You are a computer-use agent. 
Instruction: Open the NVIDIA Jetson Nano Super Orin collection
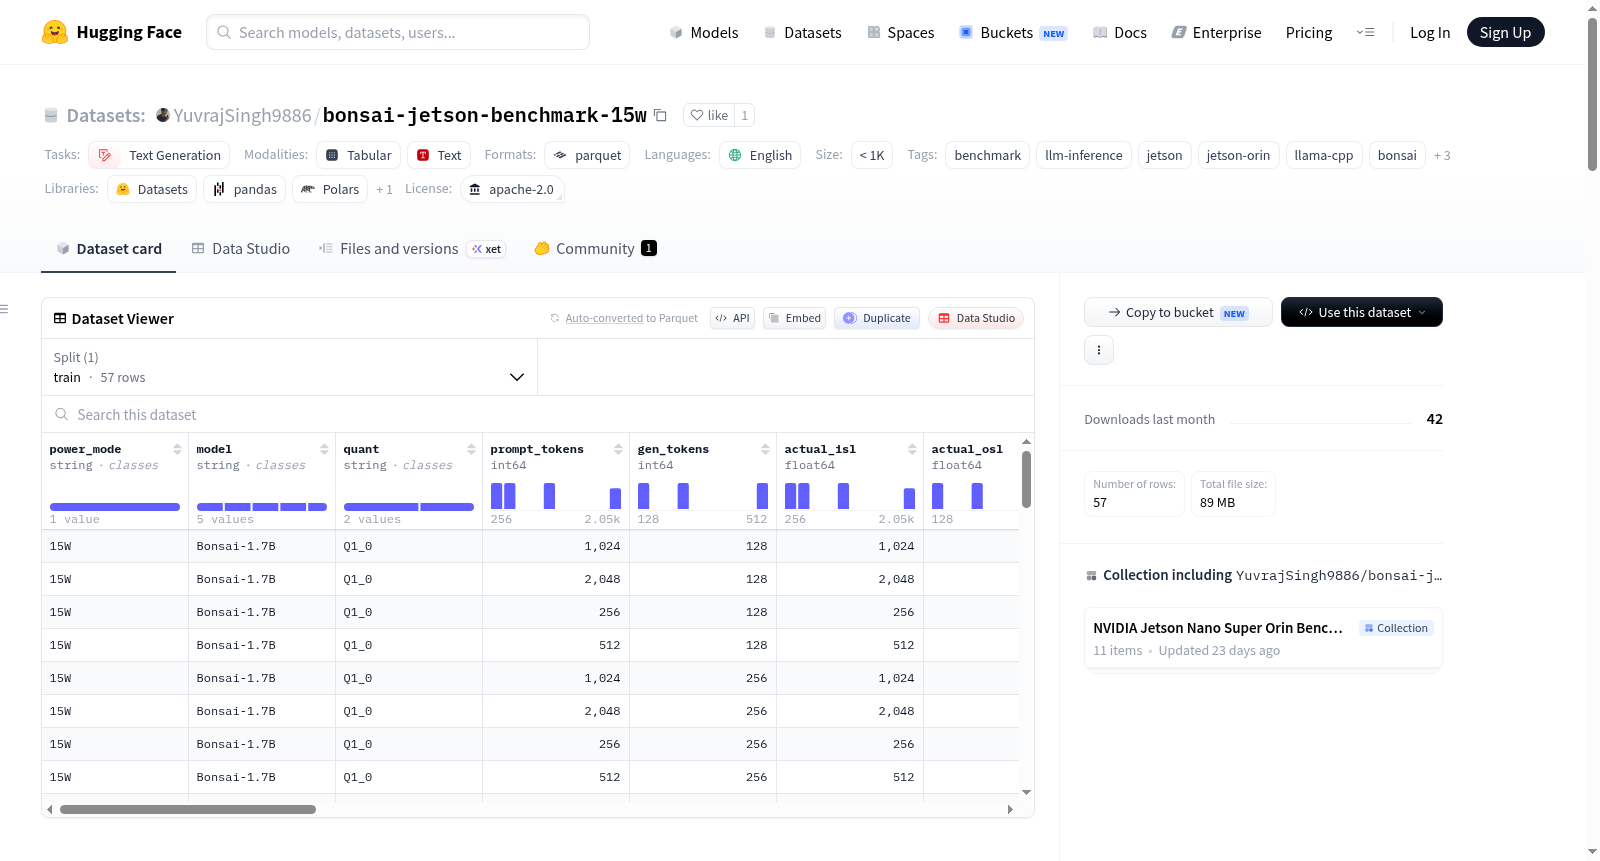tap(1263, 638)
